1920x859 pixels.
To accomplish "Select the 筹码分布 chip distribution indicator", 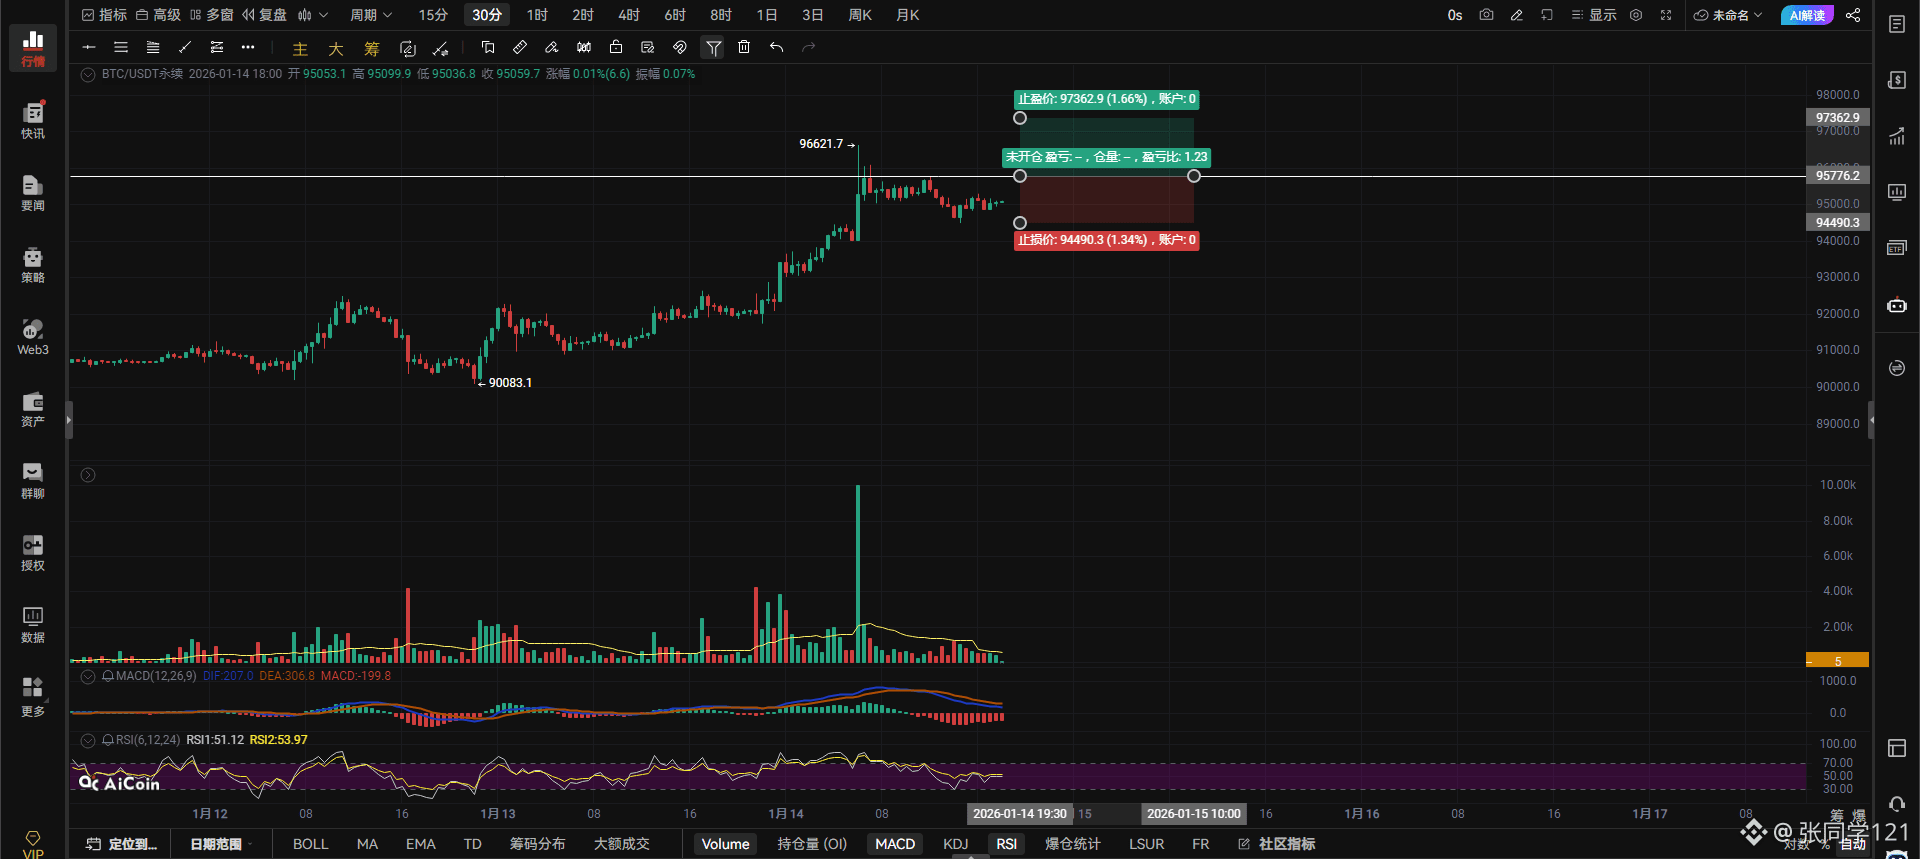I will (538, 844).
